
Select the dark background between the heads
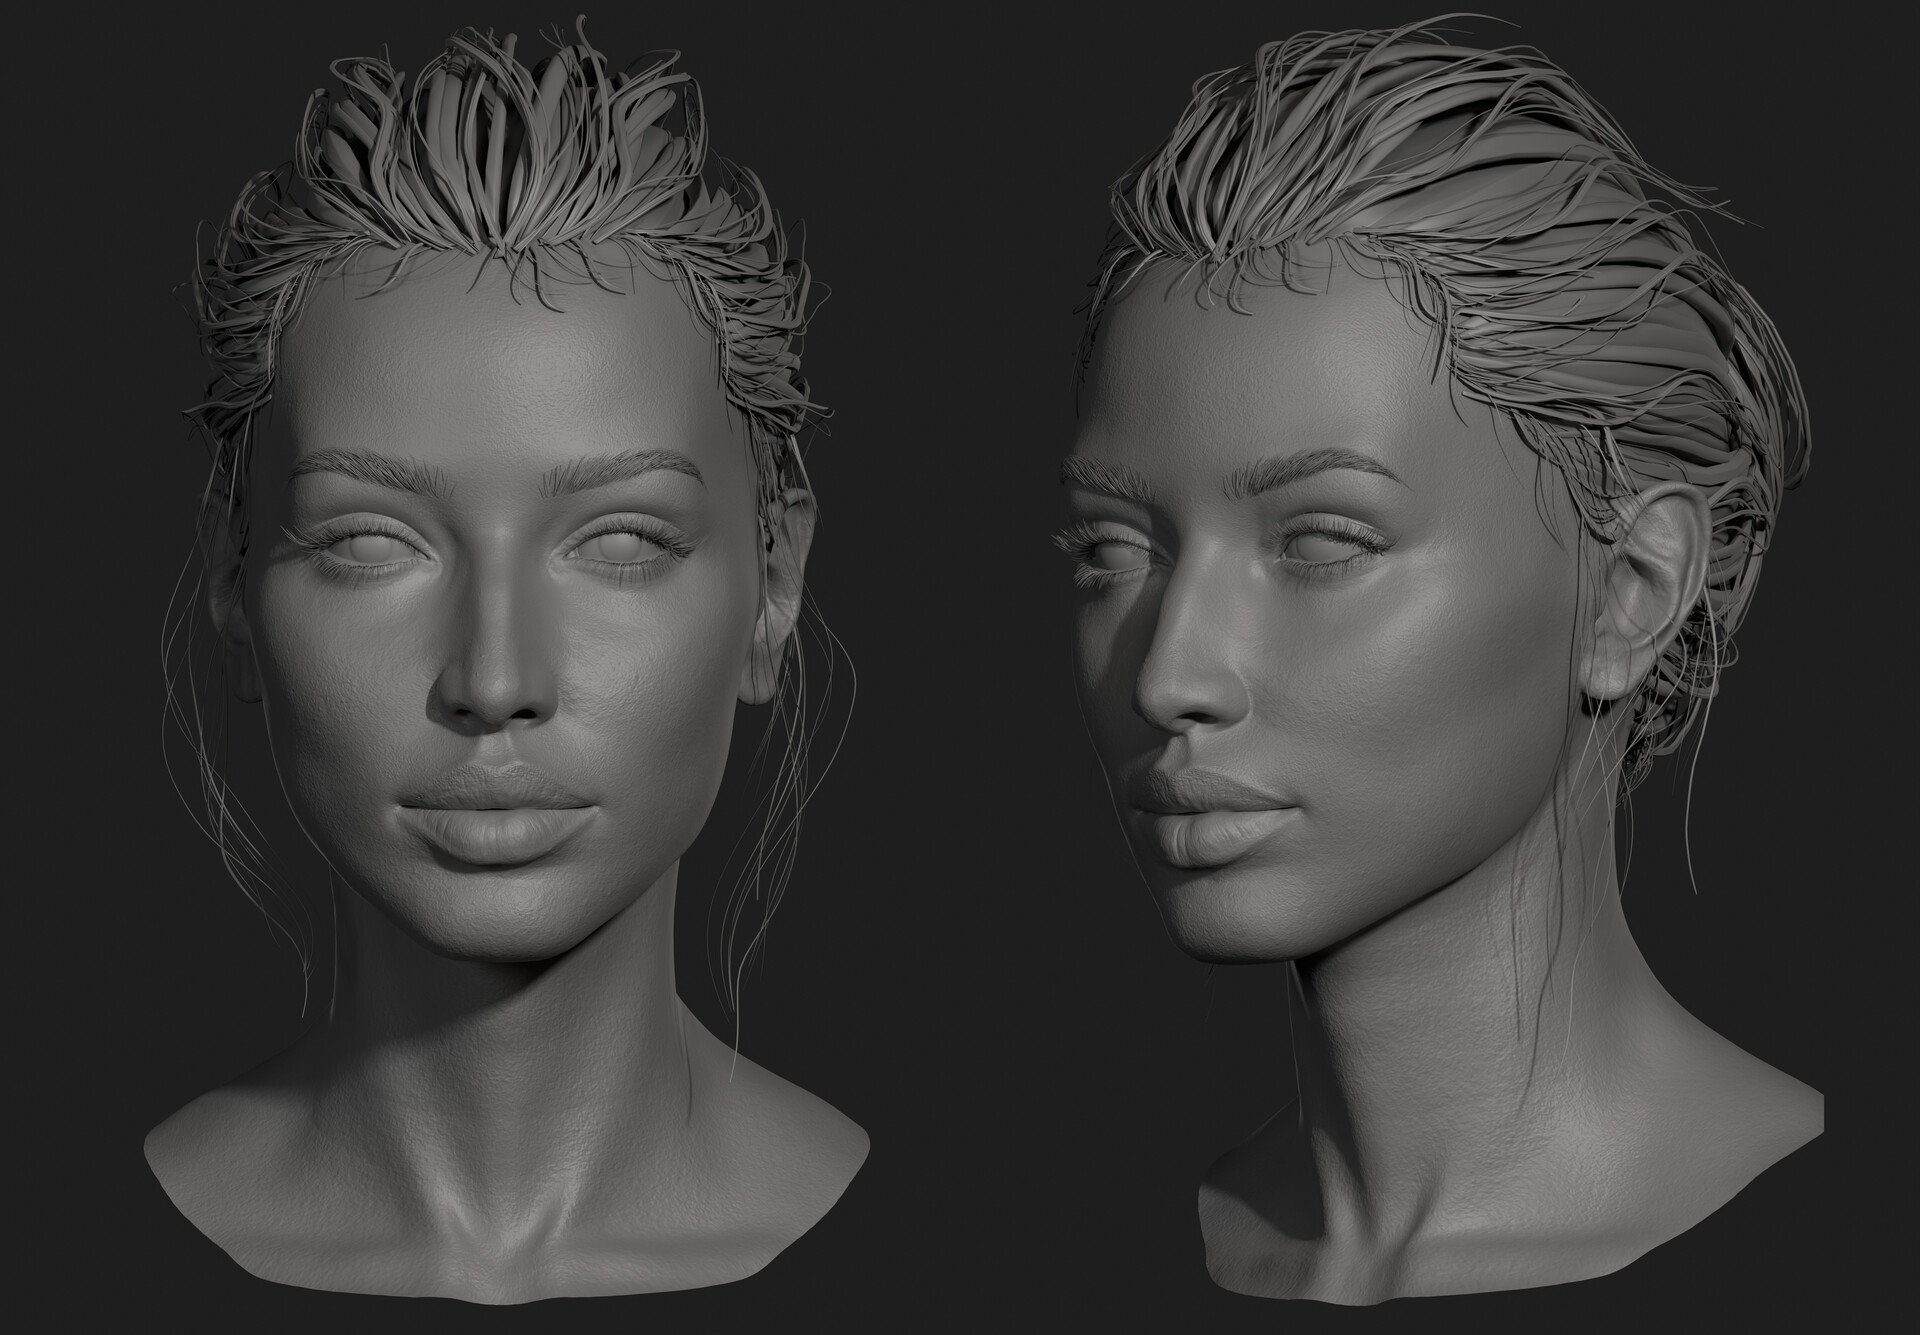tap(960, 600)
